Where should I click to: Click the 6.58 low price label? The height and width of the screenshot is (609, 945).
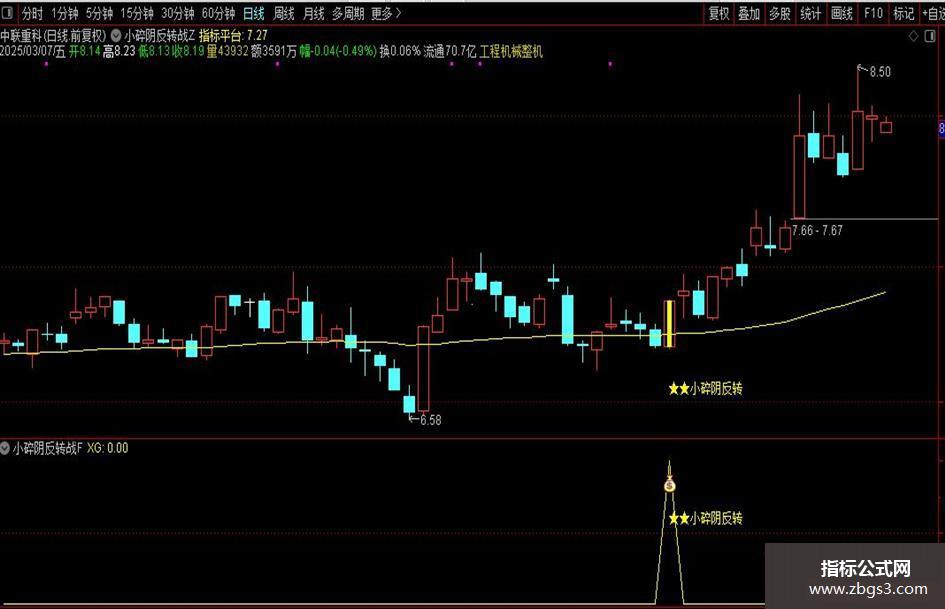[x=430, y=420]
